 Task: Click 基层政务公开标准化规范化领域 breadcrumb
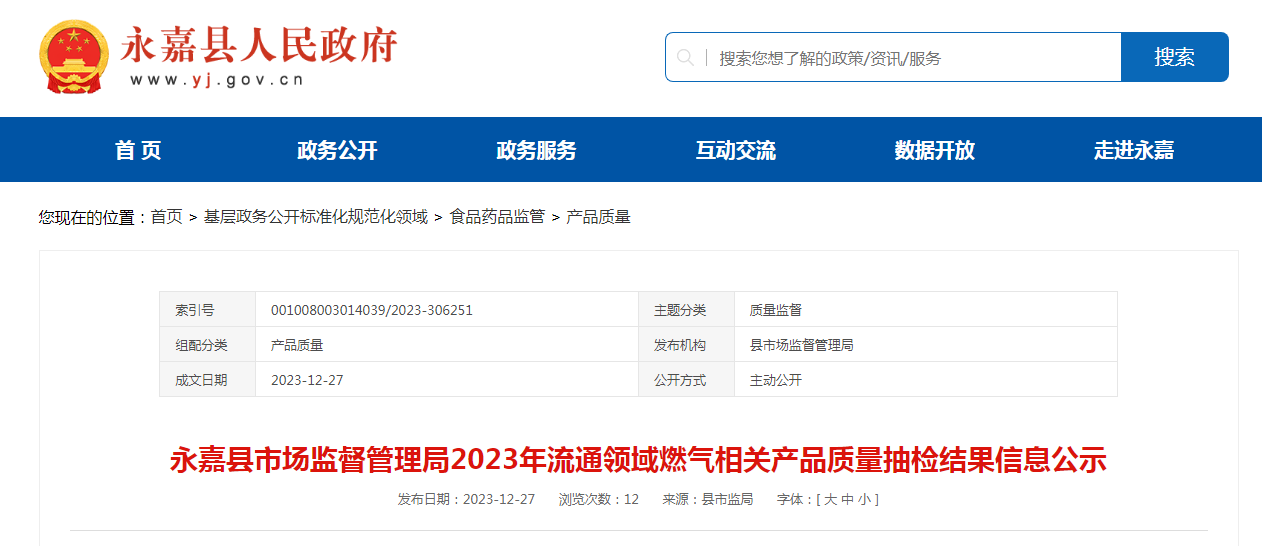[x=316, y=216]
